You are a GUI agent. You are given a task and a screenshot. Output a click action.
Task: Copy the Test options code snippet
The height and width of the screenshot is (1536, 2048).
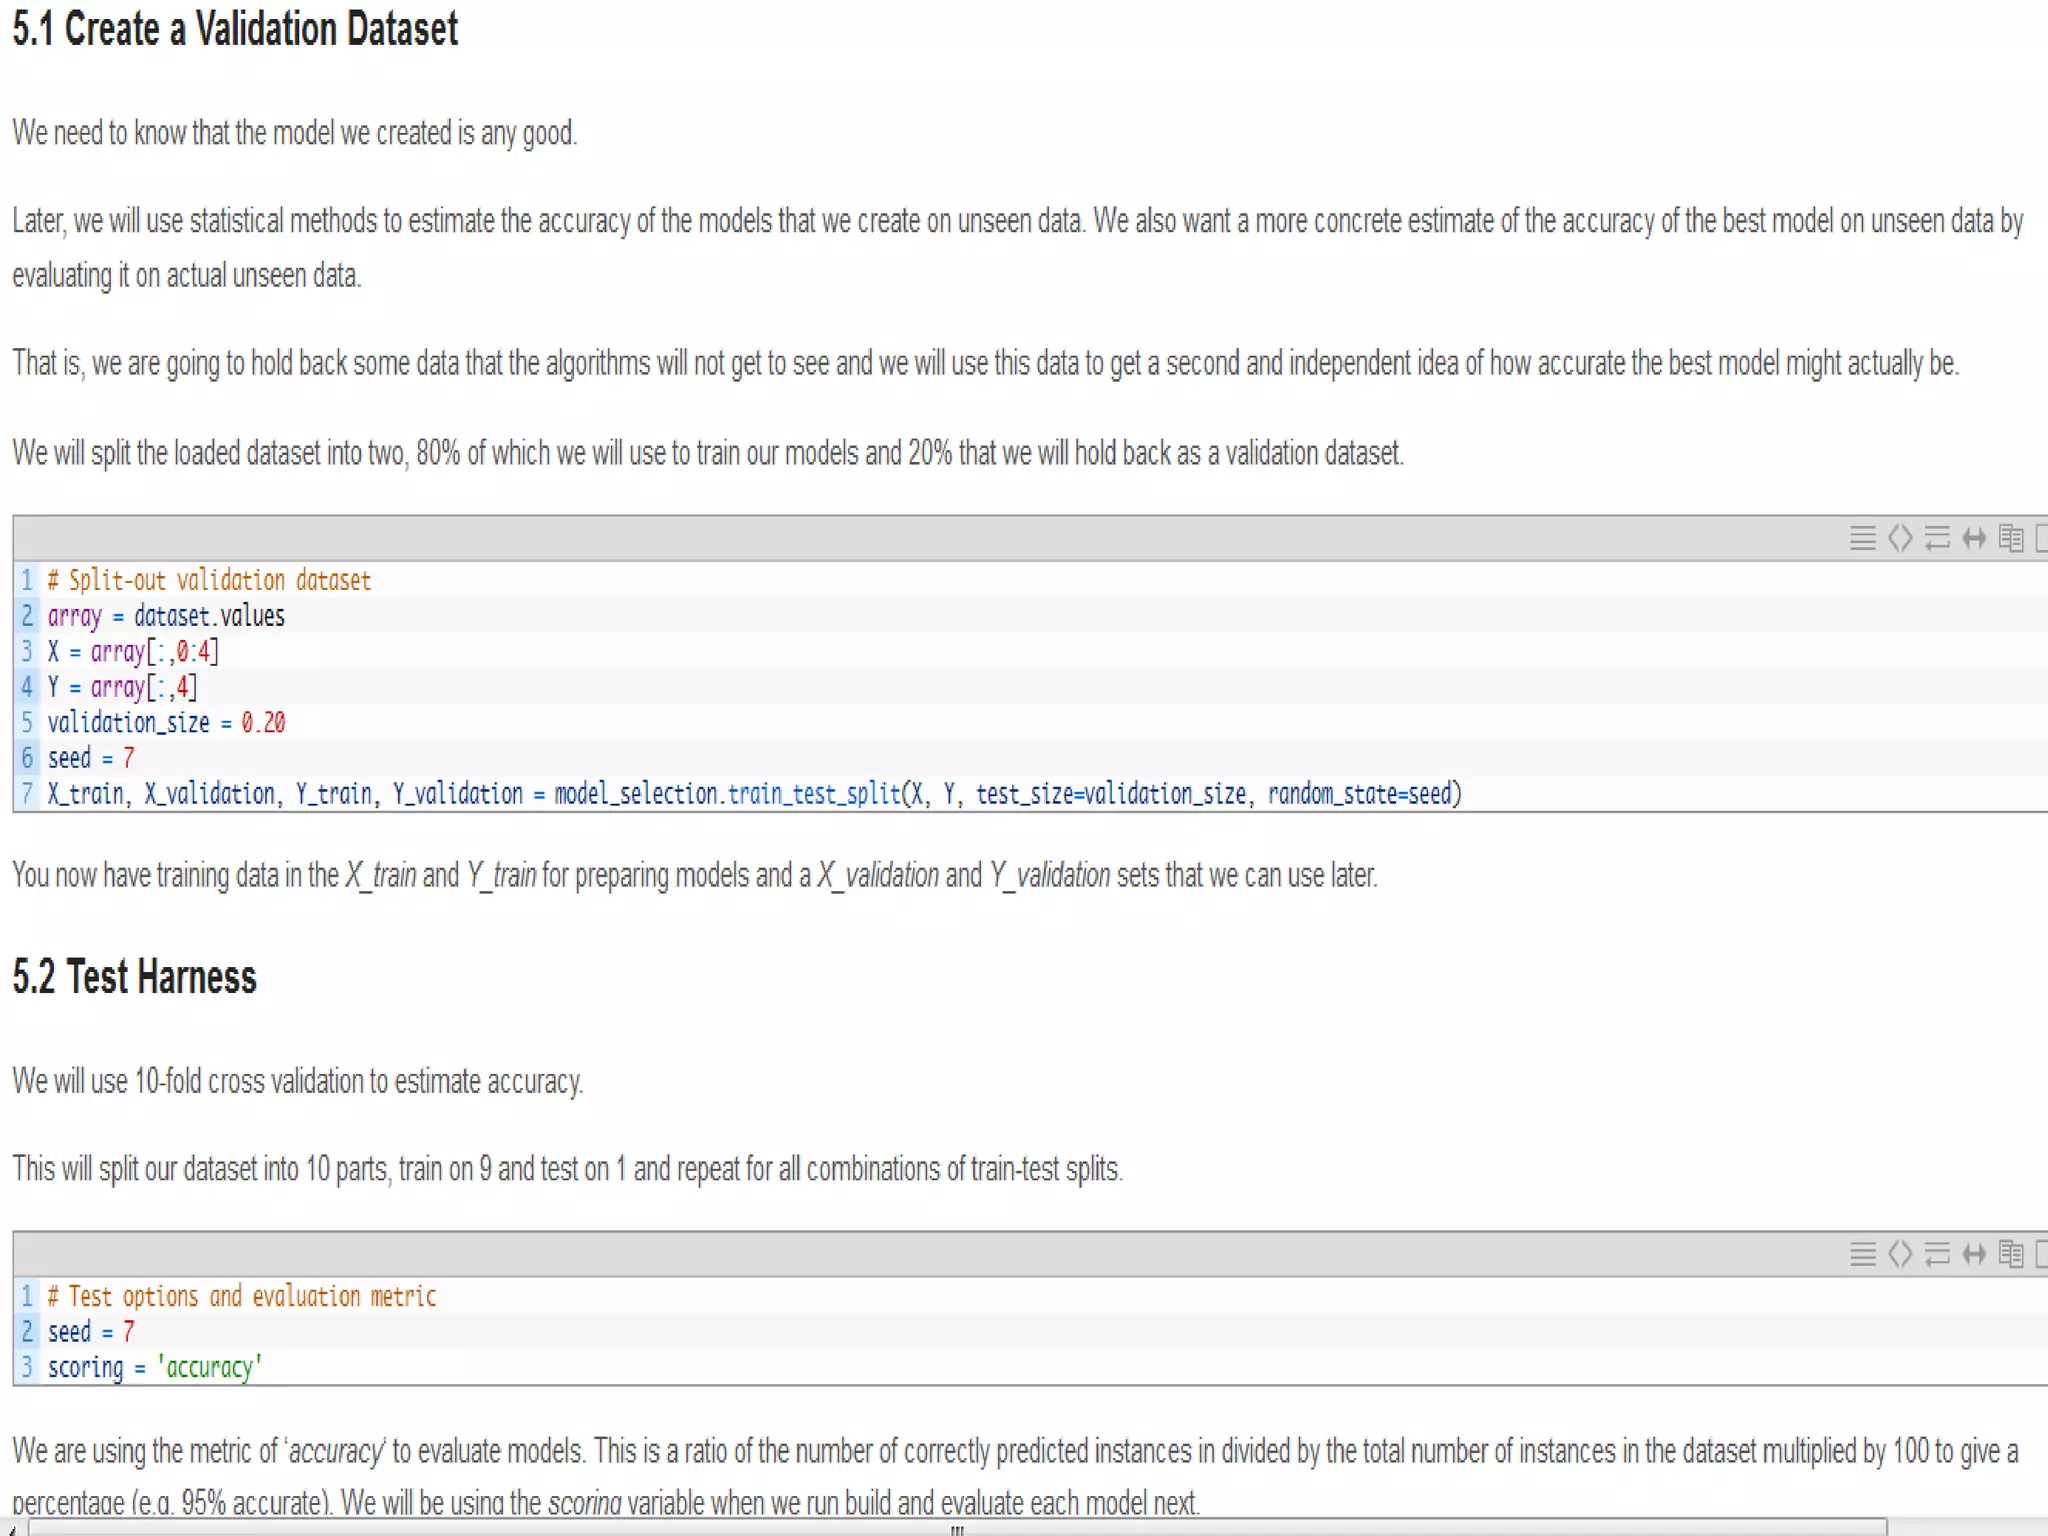tap(2011, 1254)
